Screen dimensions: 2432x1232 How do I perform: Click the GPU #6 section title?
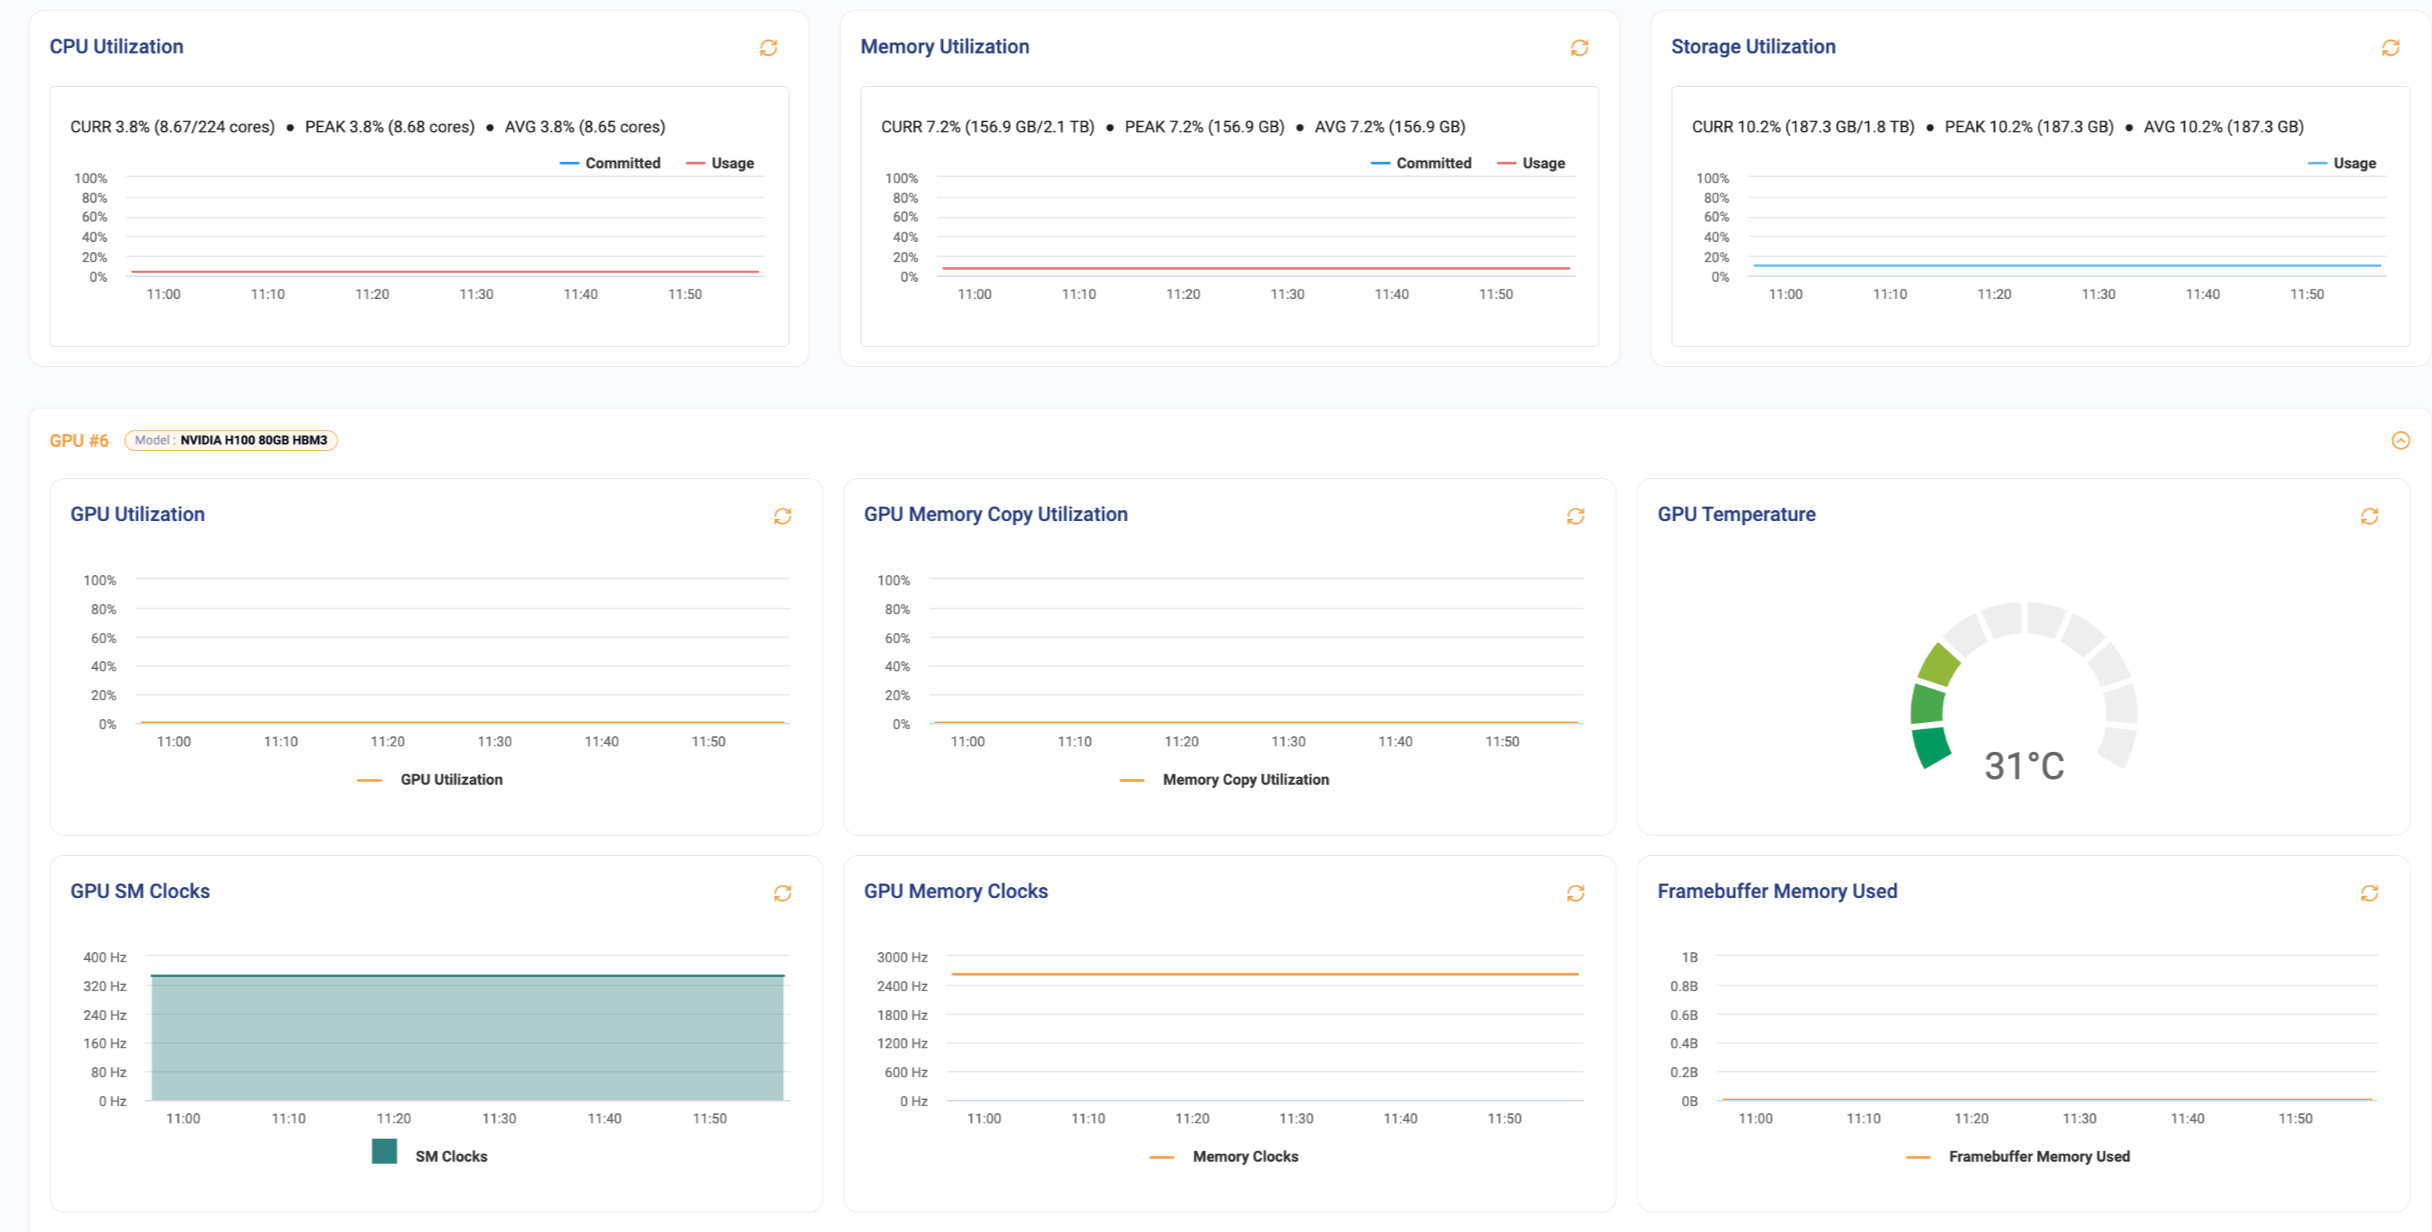[79, 441]
